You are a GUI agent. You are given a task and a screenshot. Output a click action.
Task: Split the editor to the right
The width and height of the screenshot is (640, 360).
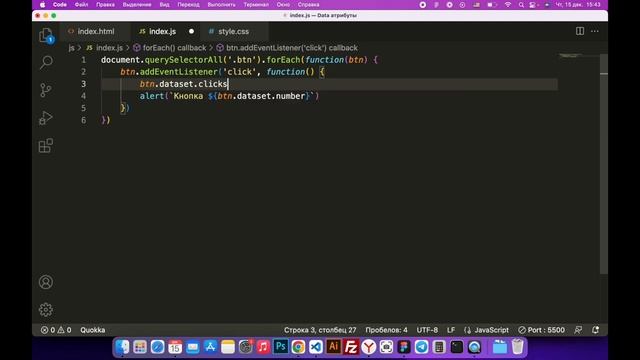(580, 31)
